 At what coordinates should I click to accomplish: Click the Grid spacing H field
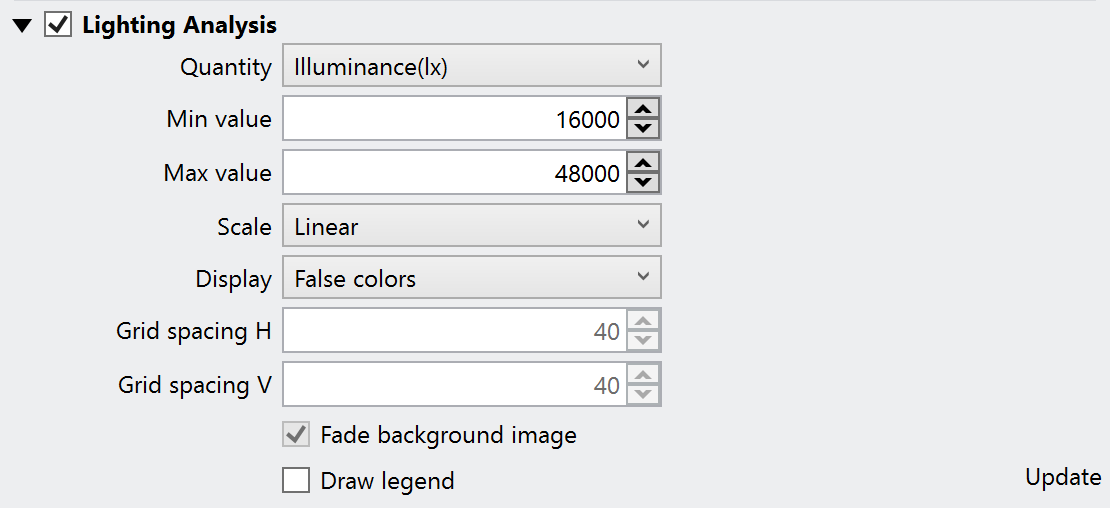[454, 331]
